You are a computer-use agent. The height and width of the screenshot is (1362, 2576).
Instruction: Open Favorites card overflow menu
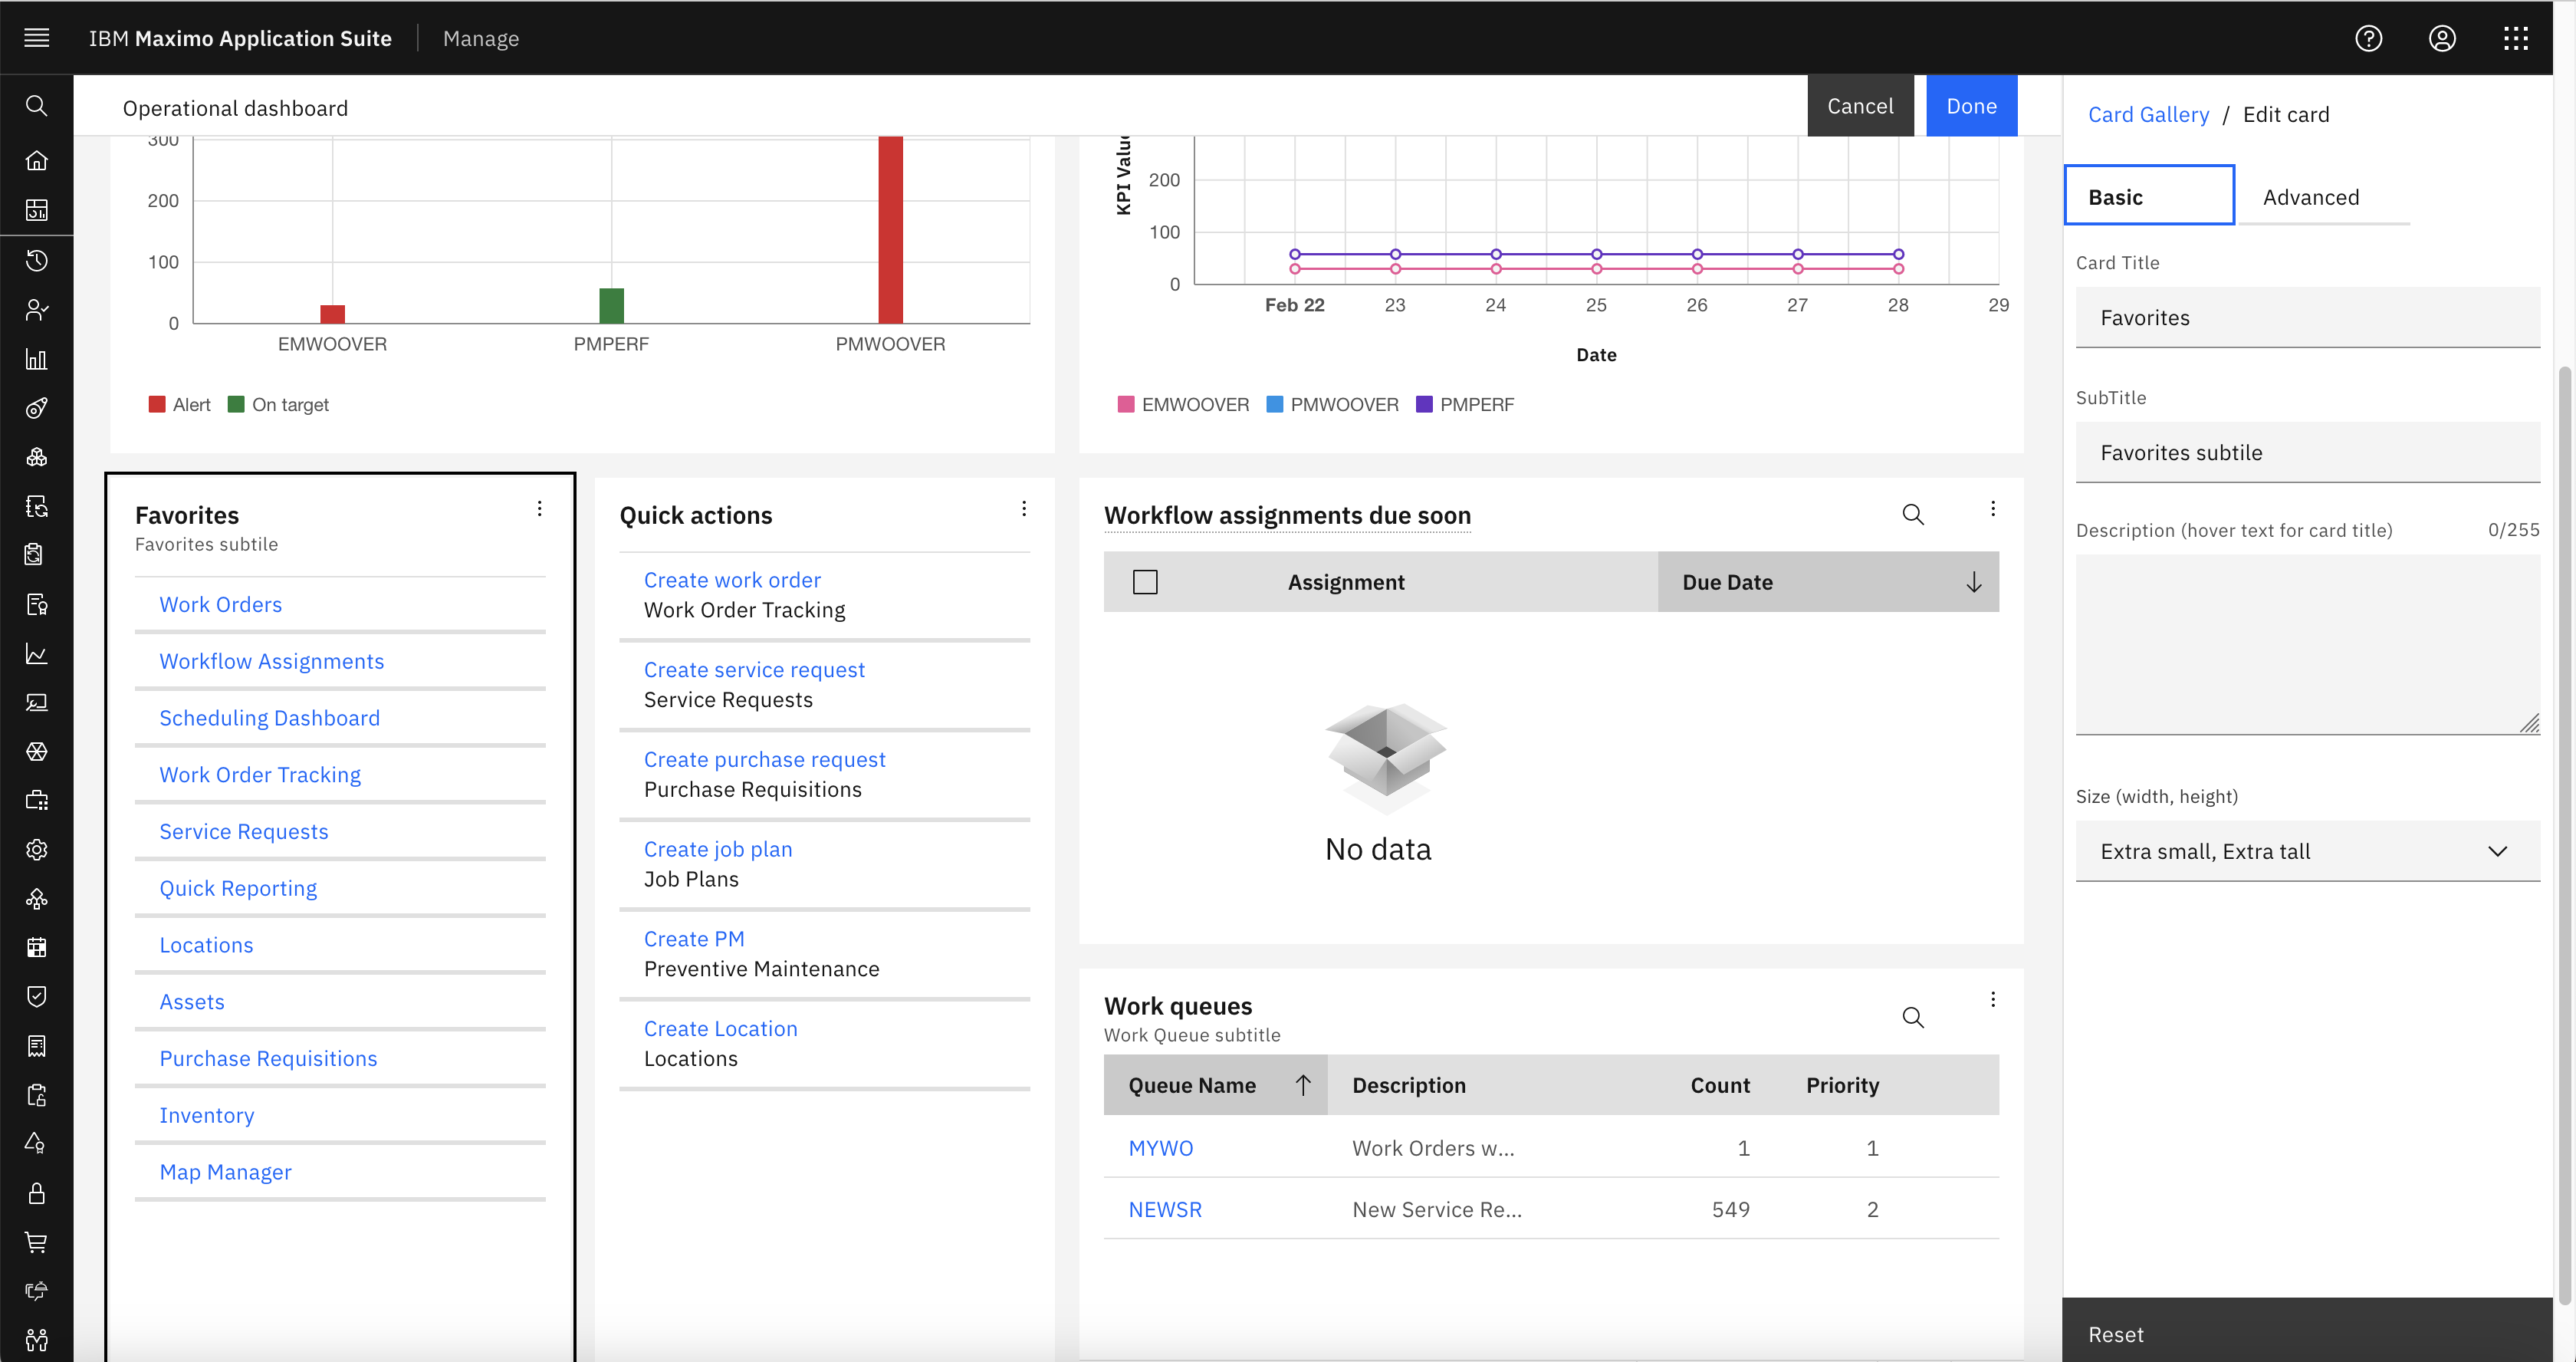(540, 509)
